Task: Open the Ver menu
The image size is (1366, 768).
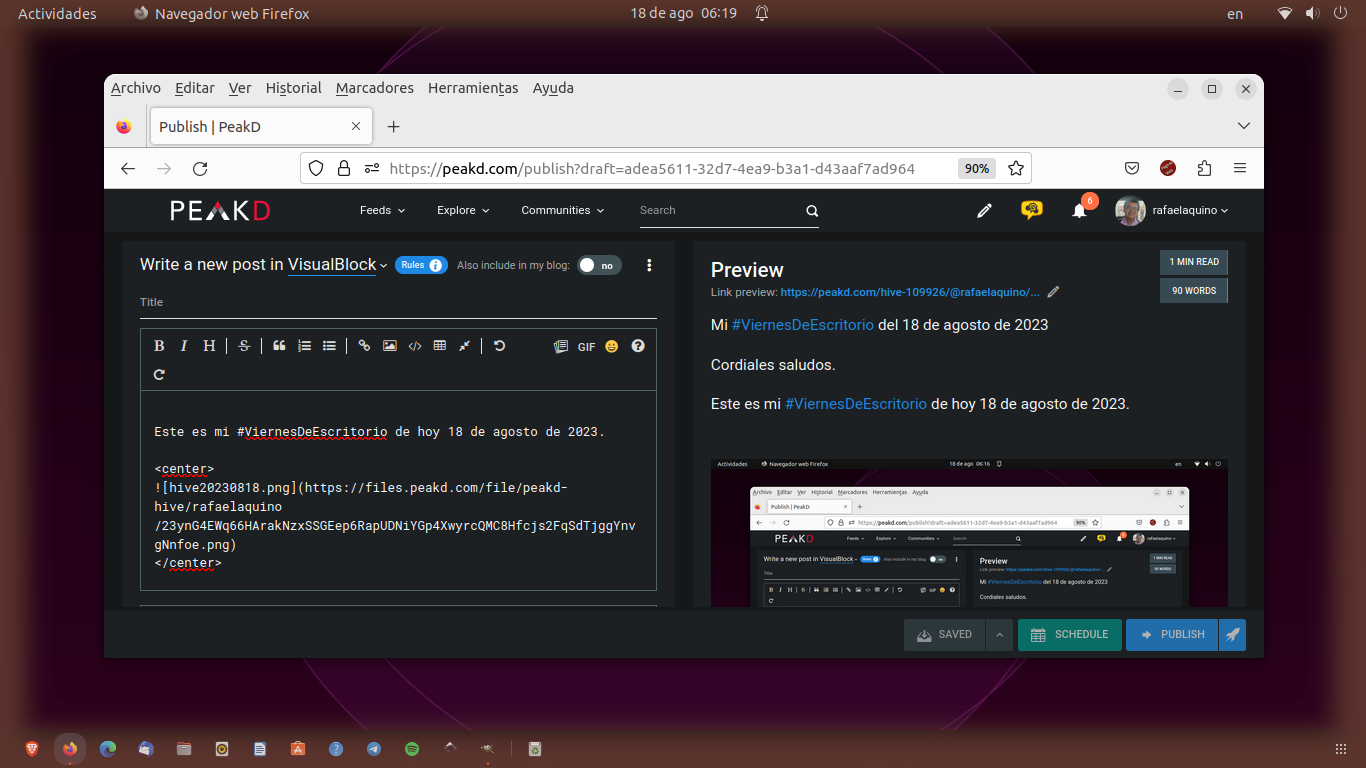Action: pos(240,88)
